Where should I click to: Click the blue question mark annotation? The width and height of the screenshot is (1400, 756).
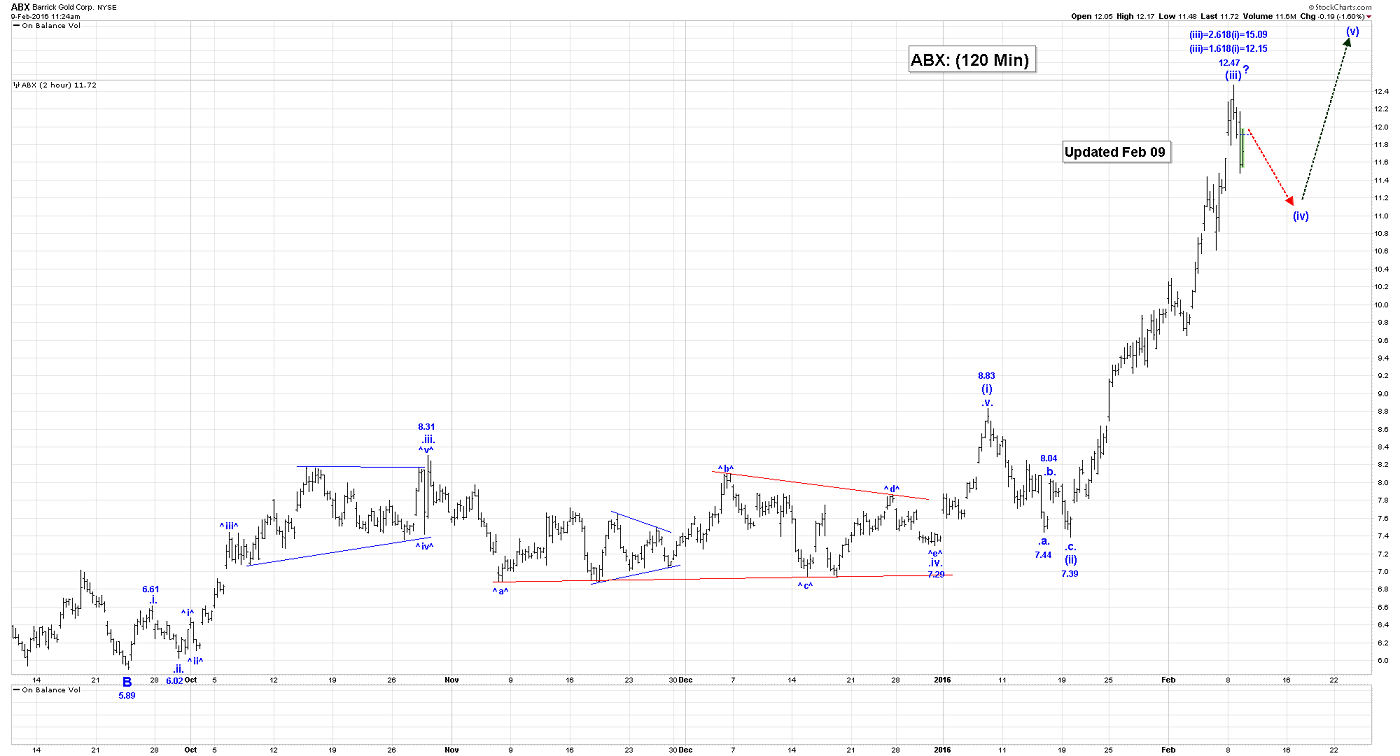click(x=1246, y=69)
